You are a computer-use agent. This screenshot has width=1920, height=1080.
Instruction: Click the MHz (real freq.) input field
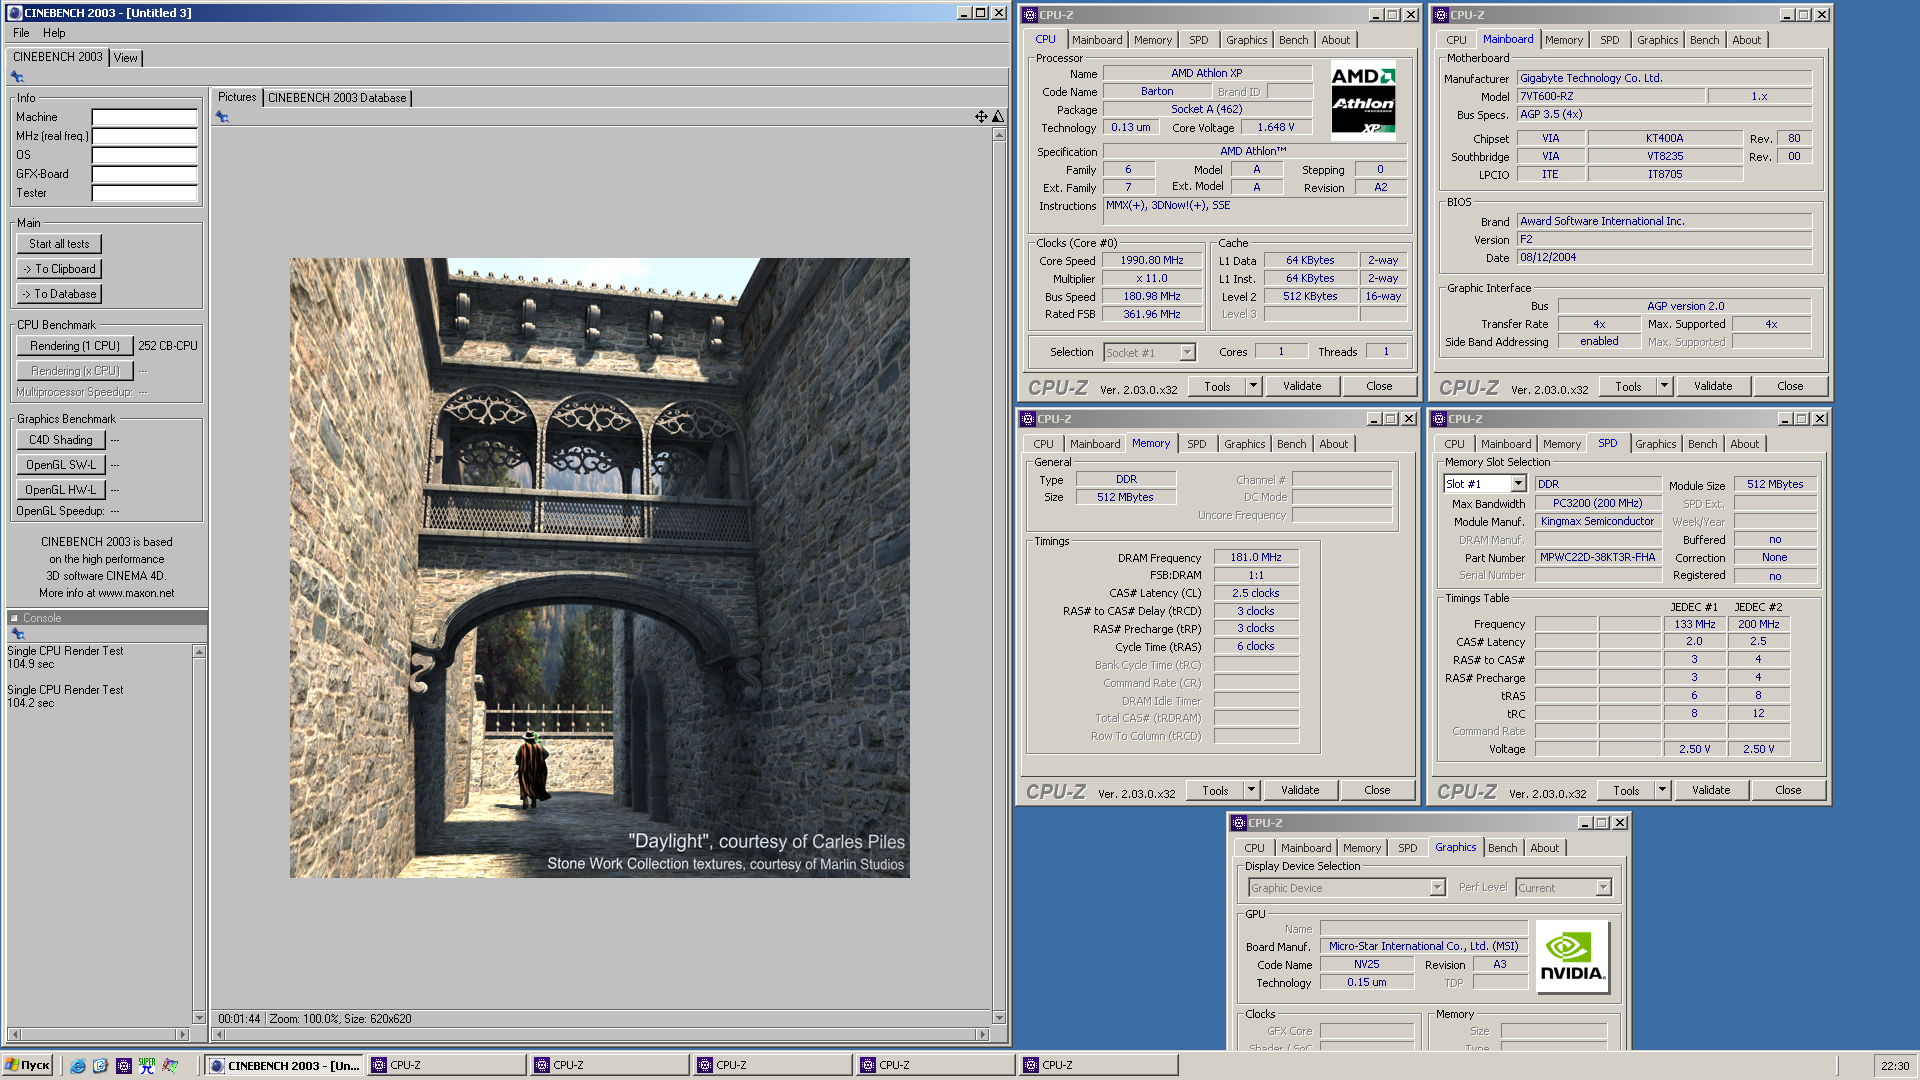pyautogui.click(x=144, y=136)
